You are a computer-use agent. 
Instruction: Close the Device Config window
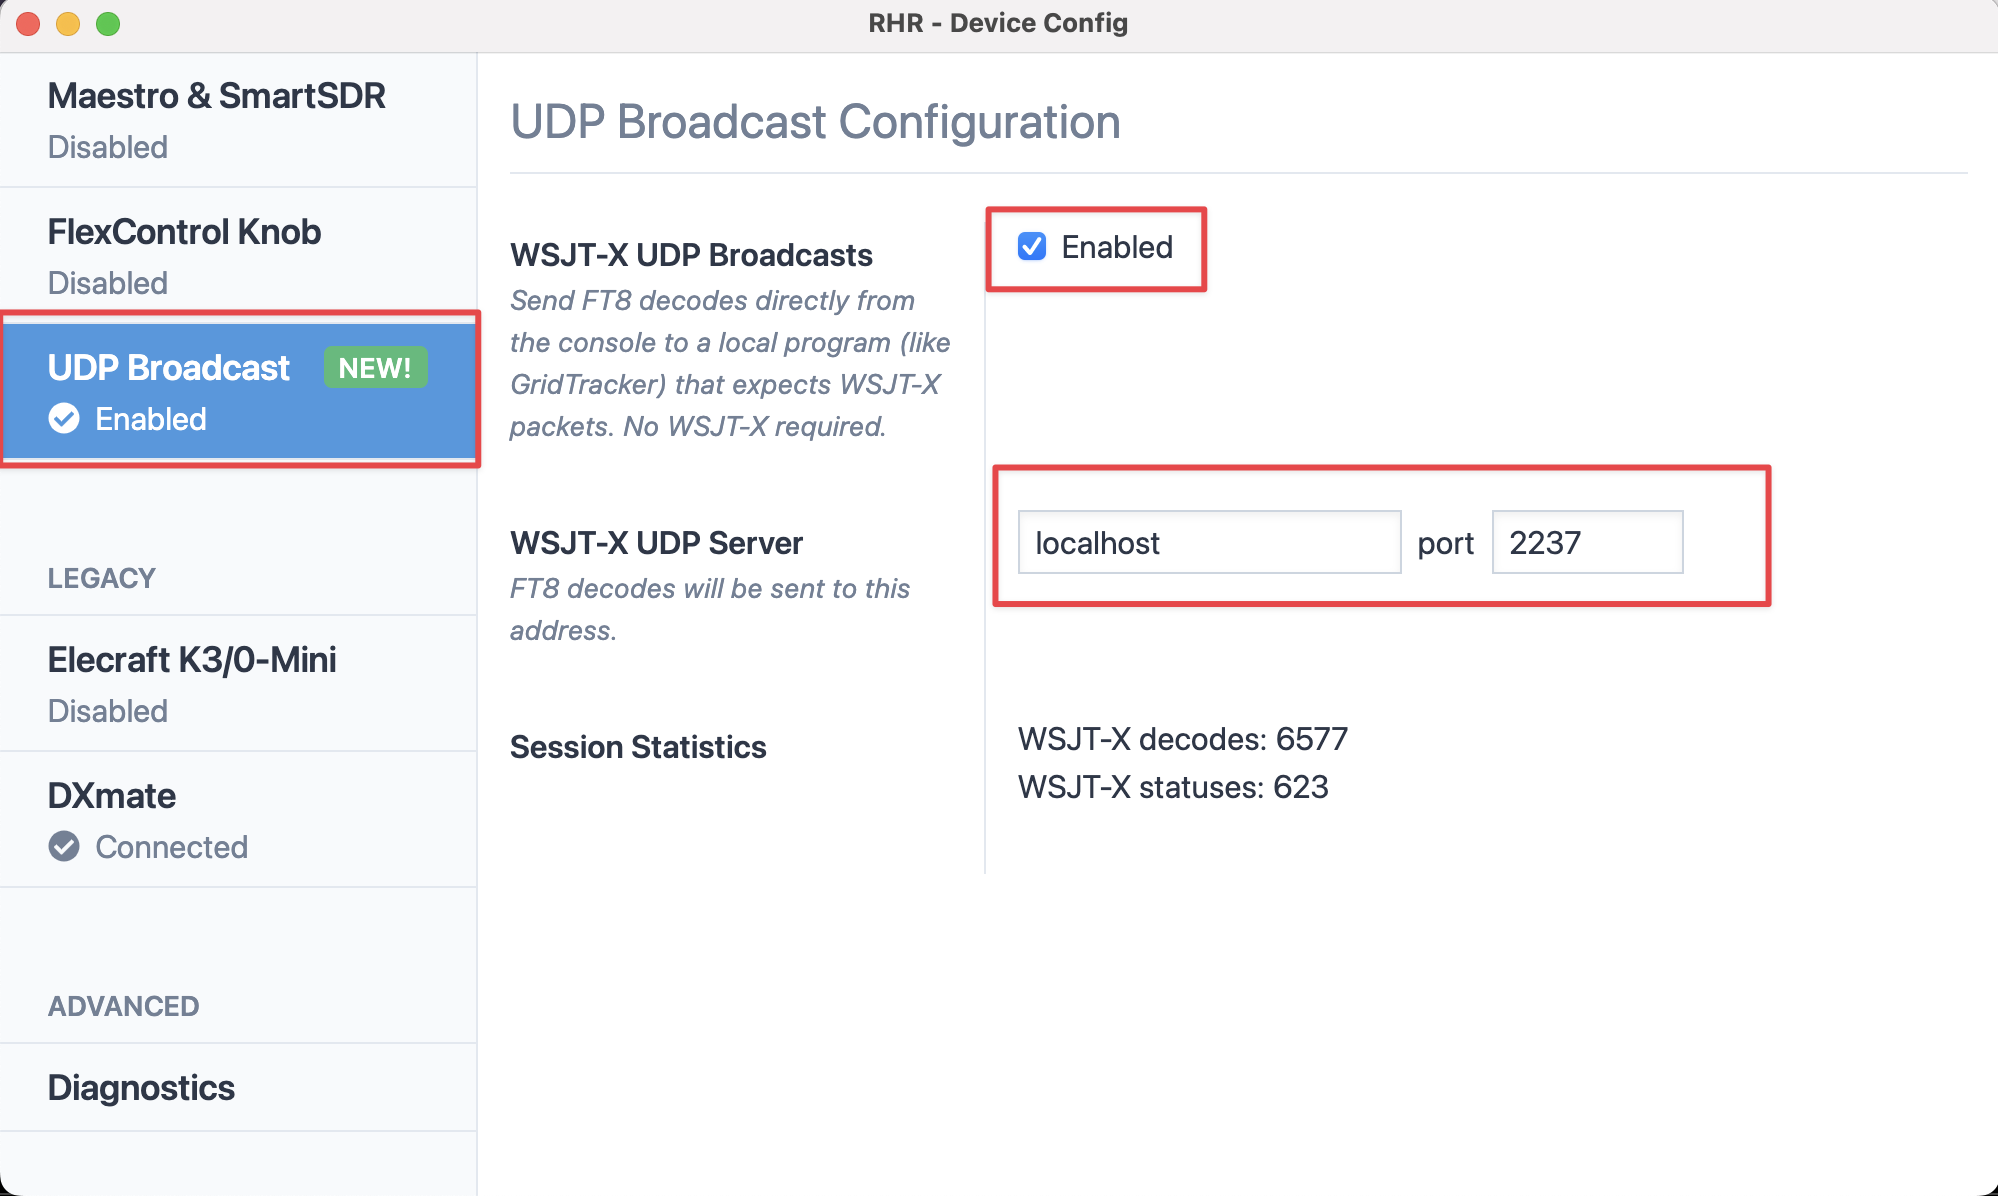tap(28, 24)
